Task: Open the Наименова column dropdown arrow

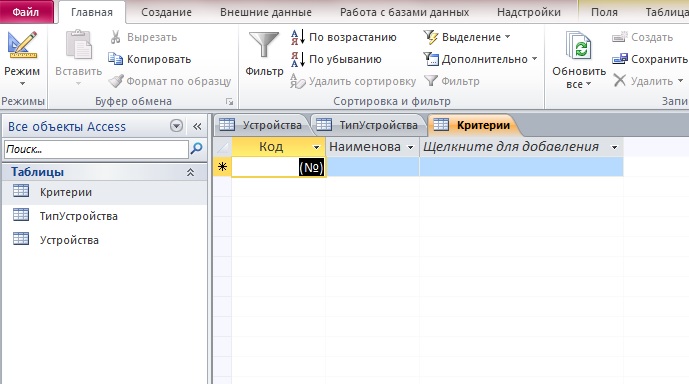Action: 410,147
